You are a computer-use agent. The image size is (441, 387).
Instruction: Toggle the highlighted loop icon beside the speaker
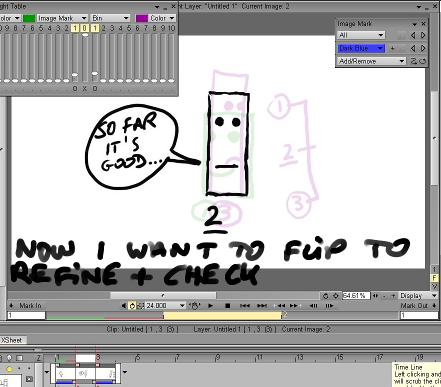coord(132,306)
